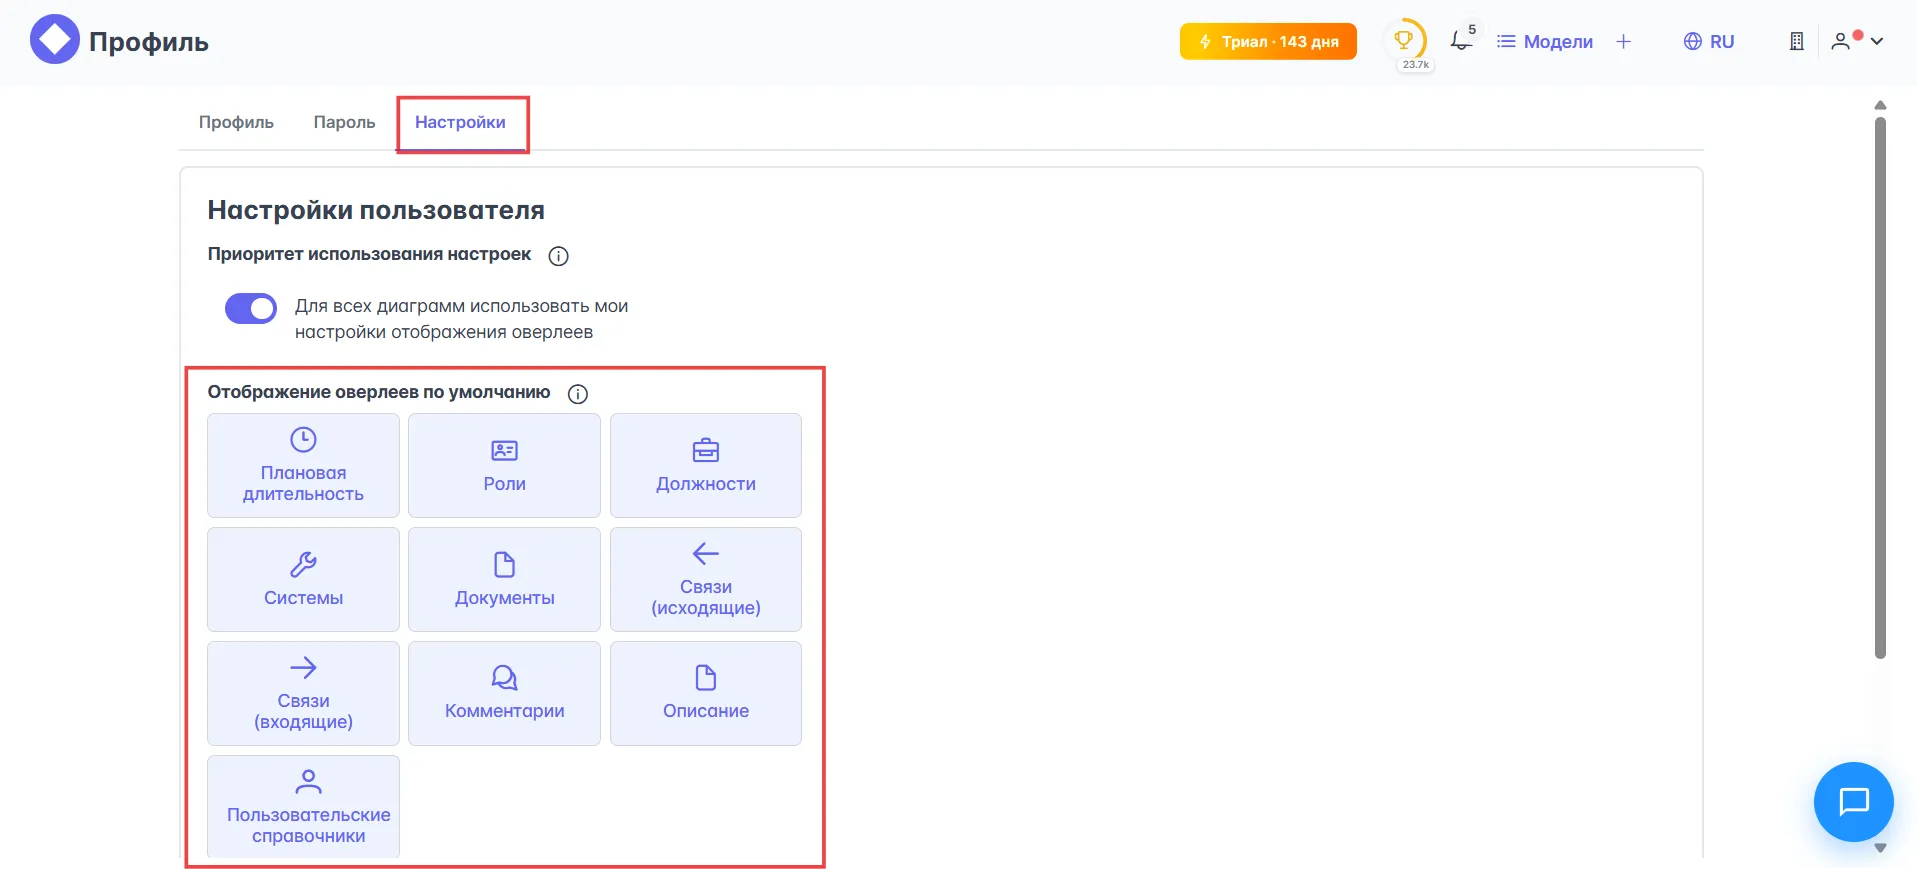Screen dimensions: 1917x870
Task: Click the vertical scrollbar down arrow
Action: [x=1880, y=848]
